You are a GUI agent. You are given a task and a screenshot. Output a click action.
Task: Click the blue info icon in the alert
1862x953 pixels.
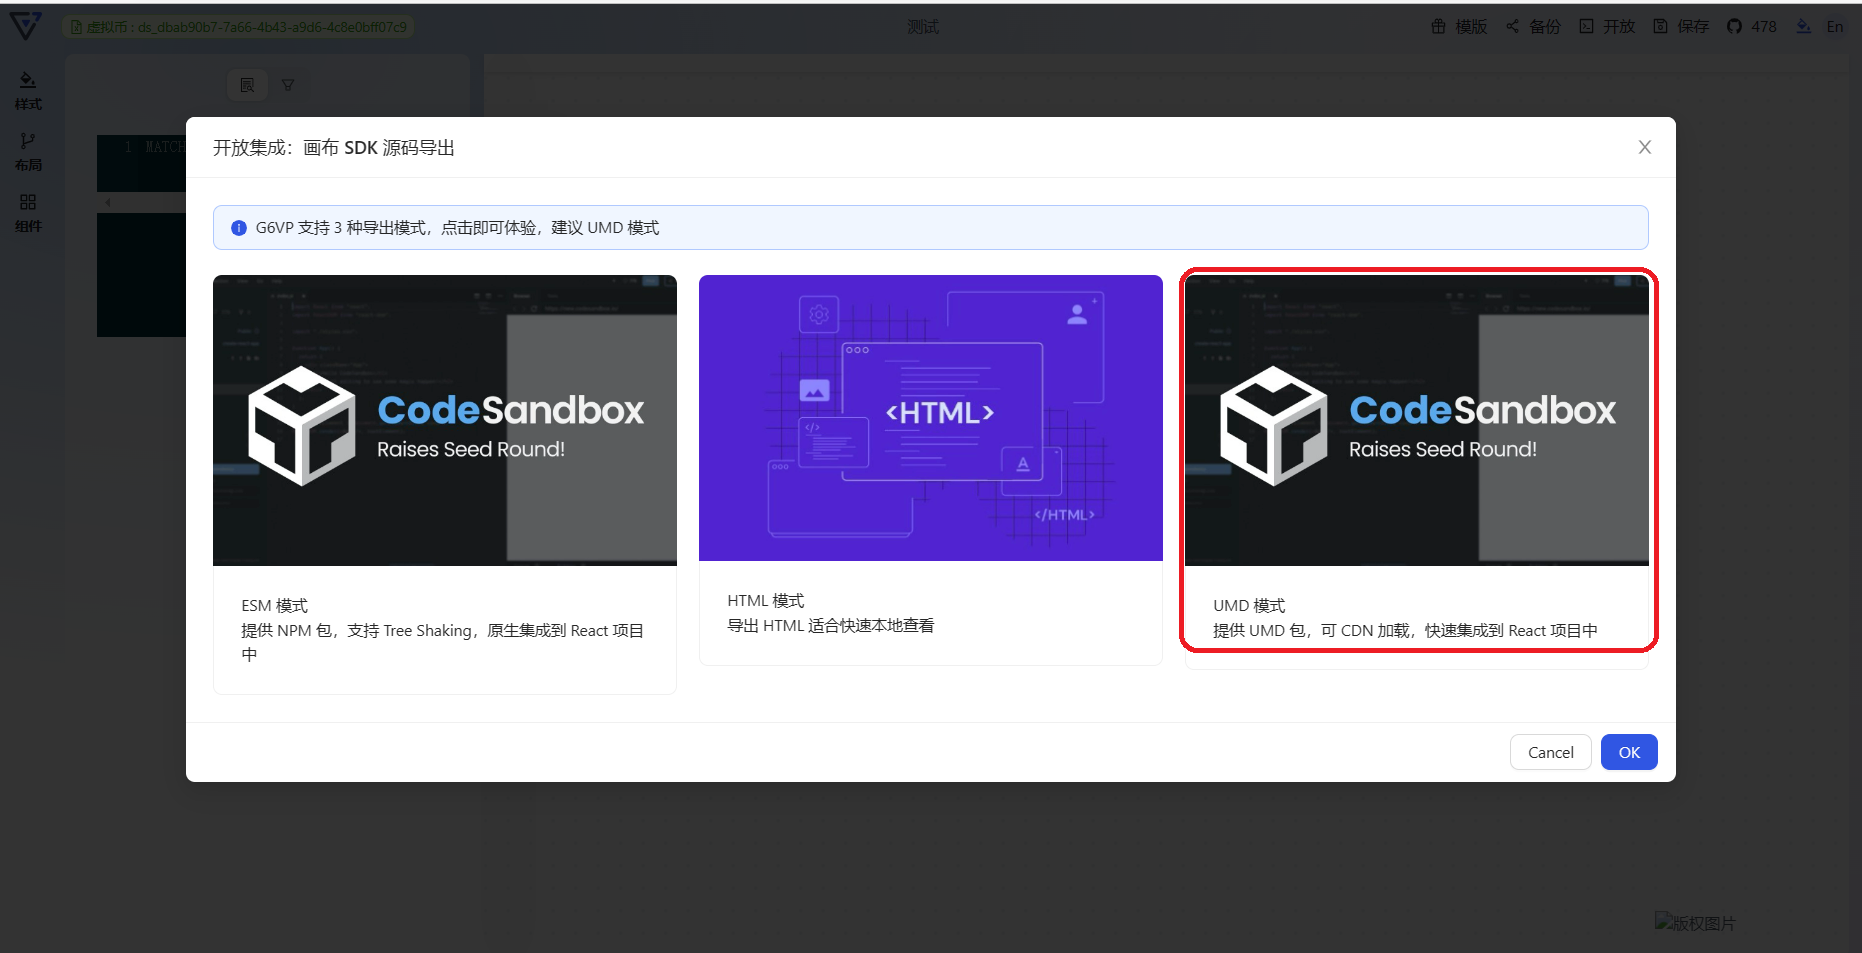(239, 228)
